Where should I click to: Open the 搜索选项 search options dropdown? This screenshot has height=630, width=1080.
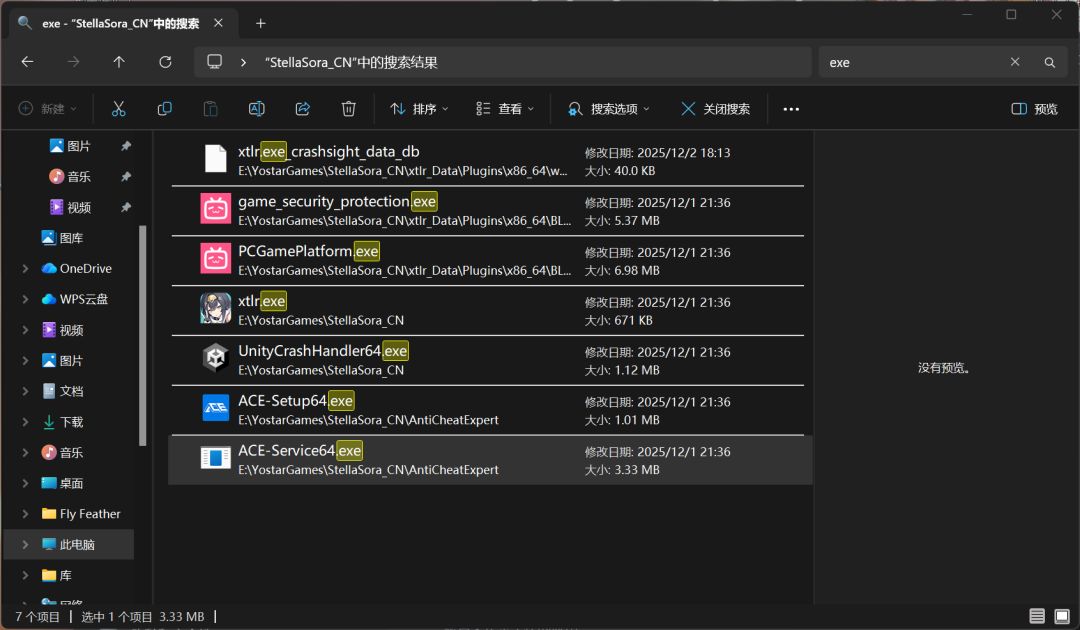[609, 109]
